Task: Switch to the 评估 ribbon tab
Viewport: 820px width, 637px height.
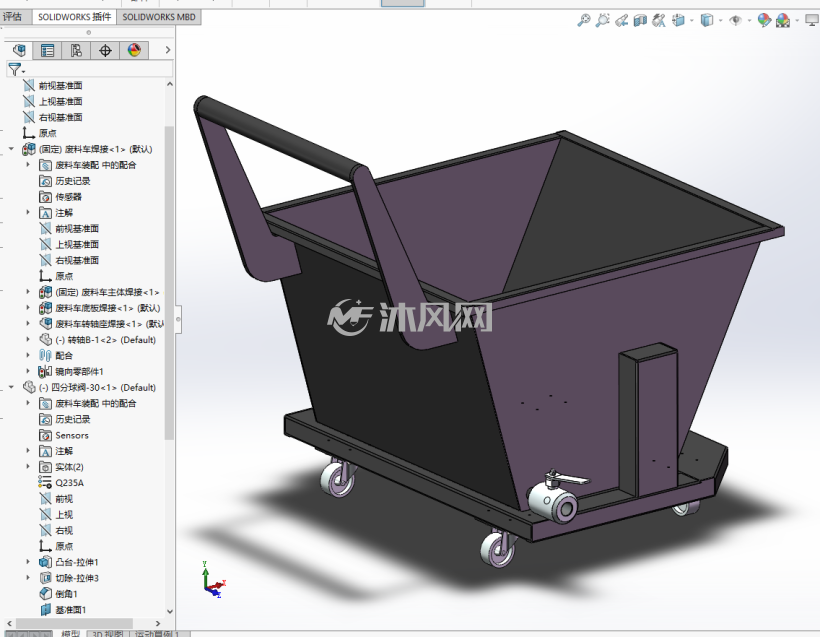Action: click(x=13, y=17)
